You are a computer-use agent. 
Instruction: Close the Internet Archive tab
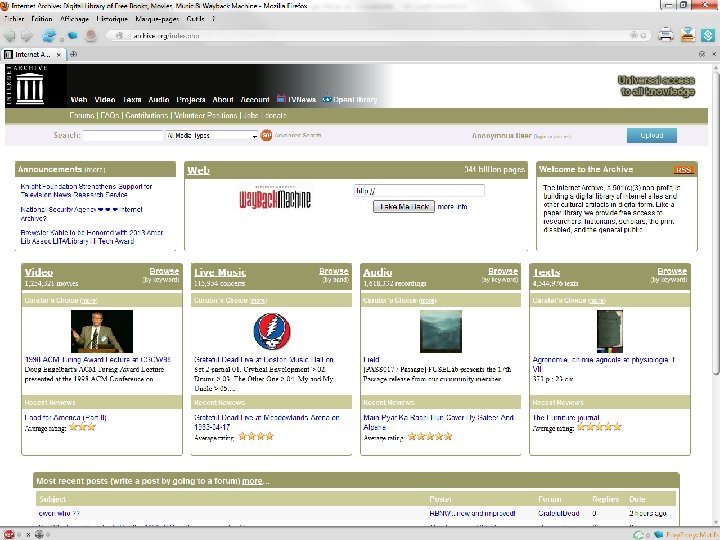58,55
